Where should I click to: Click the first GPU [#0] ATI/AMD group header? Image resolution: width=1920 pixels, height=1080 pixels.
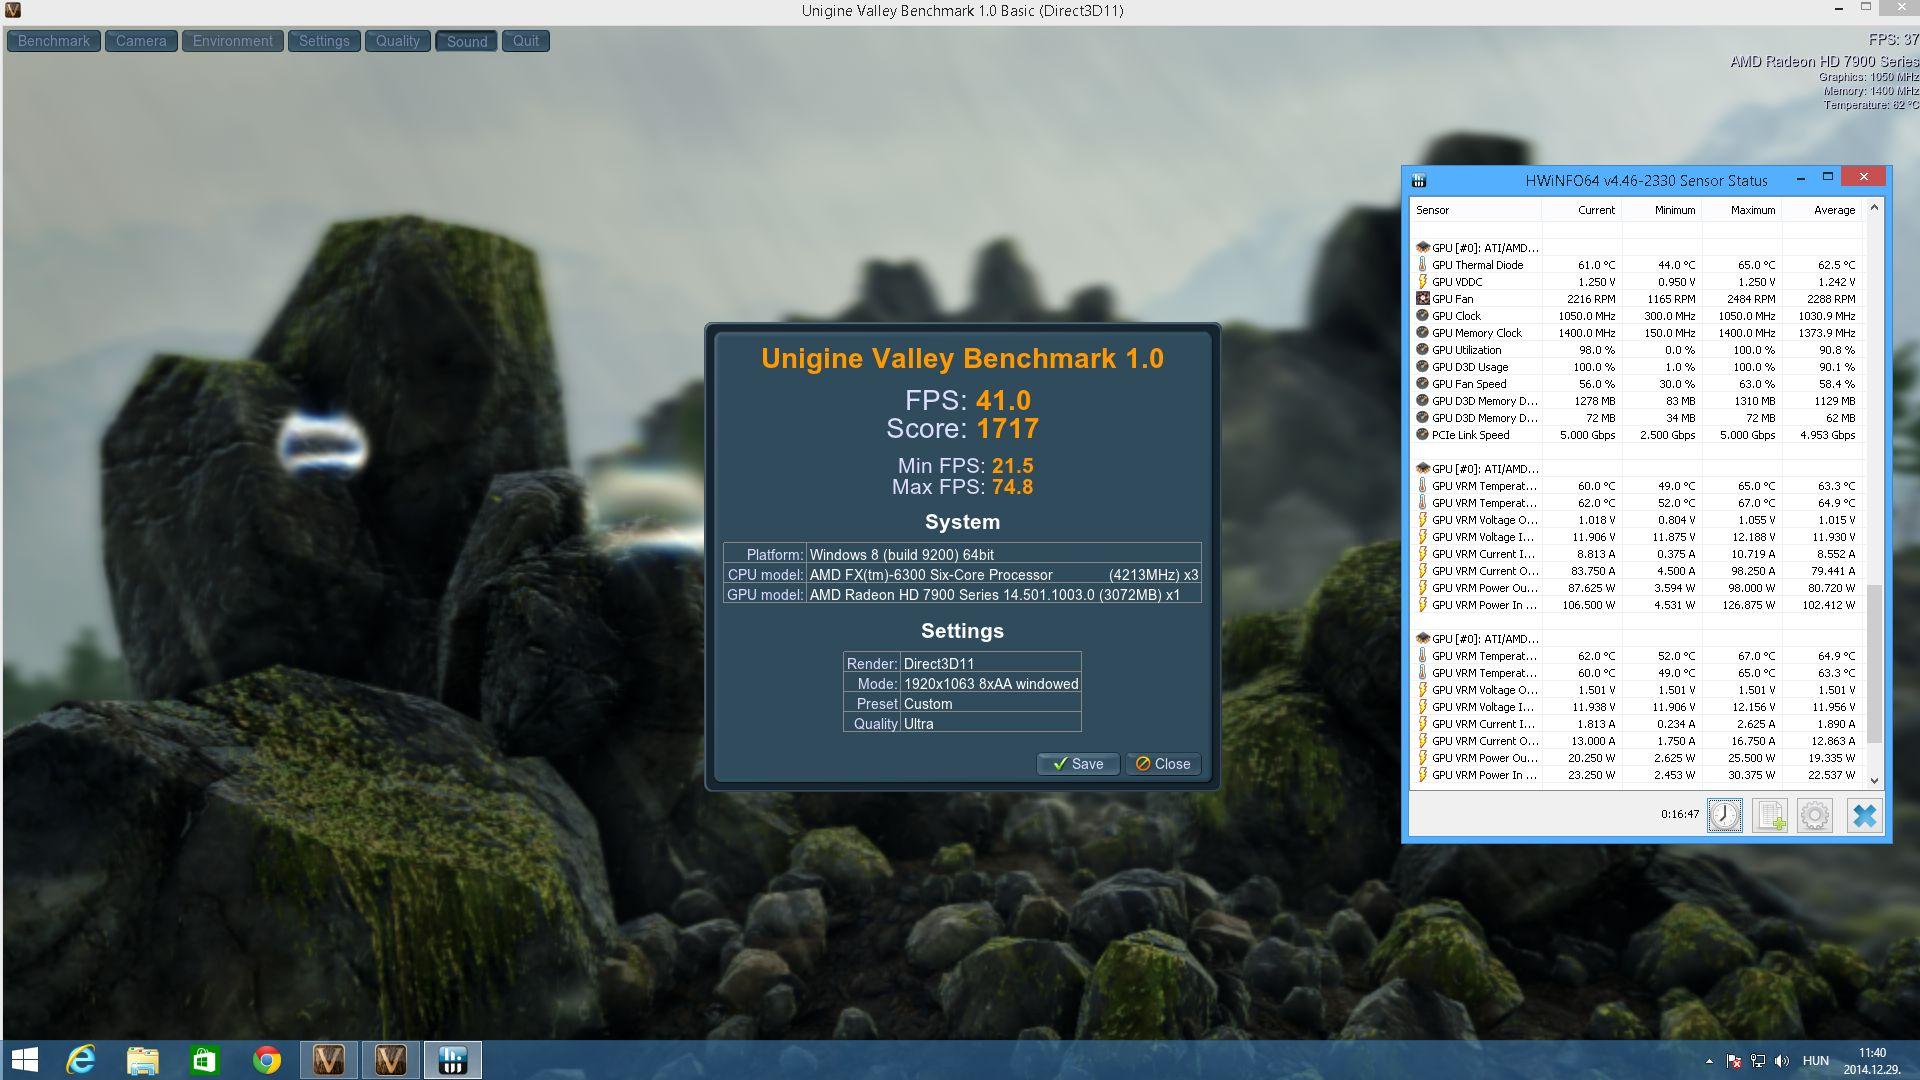1637,248
